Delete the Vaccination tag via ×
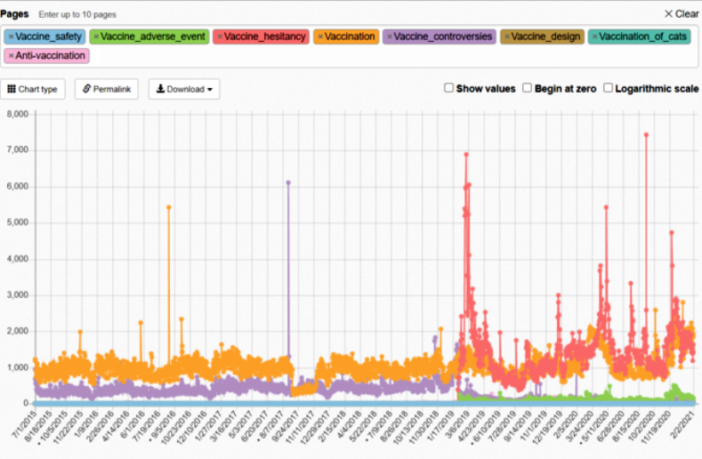This screenshot has width=702, height=459. (320, 37)
